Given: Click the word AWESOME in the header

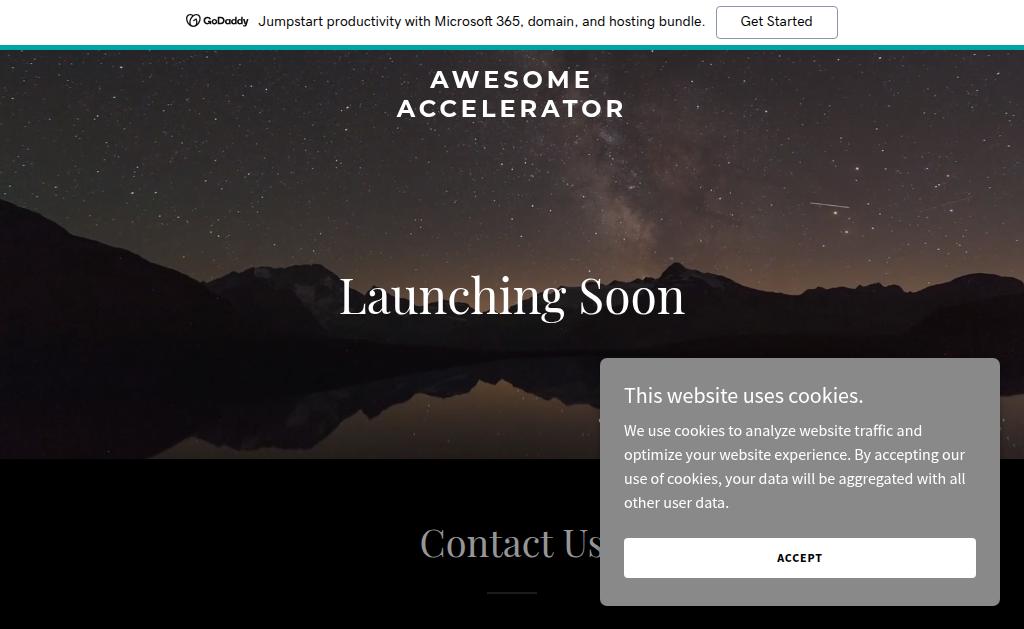Looking at the screenshot, I should tap(511, 80).
